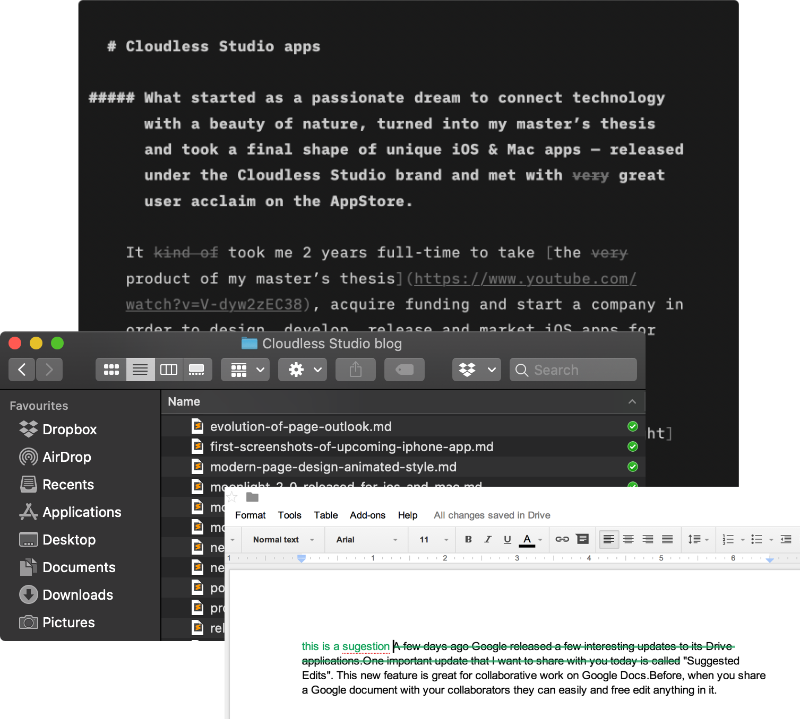Switch Finder to icon view
Image resolution: width=800 pixels, height=719 pixels.
pos(111,369)
